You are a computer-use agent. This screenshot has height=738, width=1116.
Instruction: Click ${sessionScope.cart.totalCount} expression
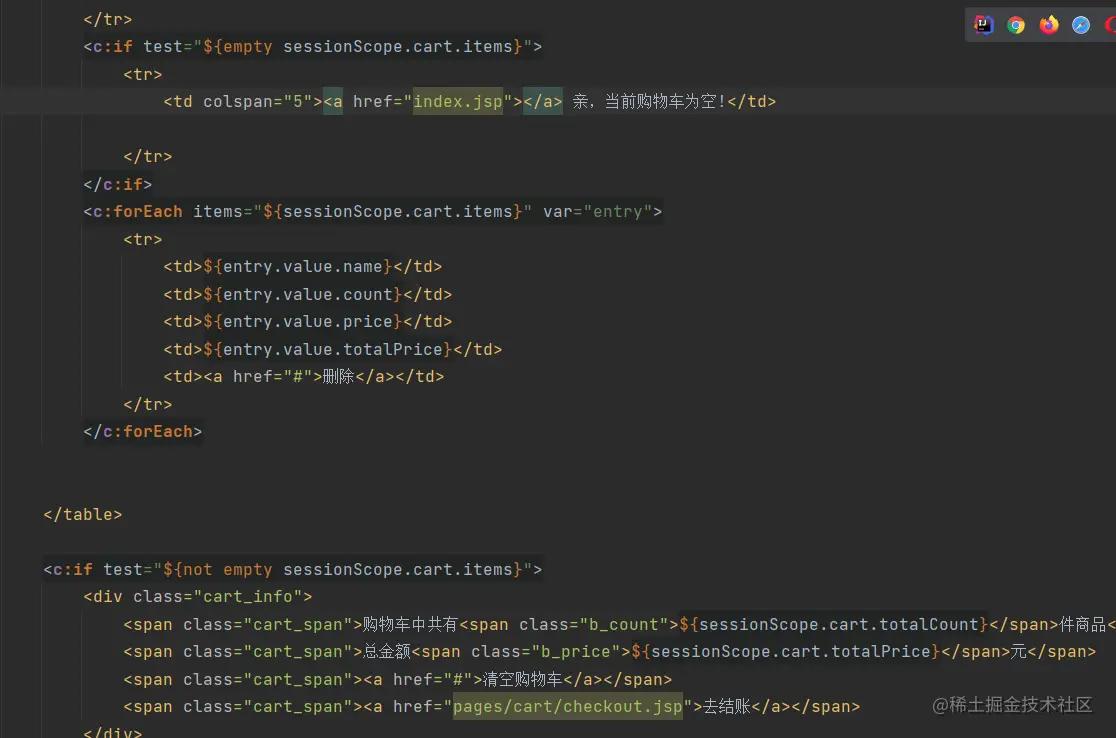[833, 625]
